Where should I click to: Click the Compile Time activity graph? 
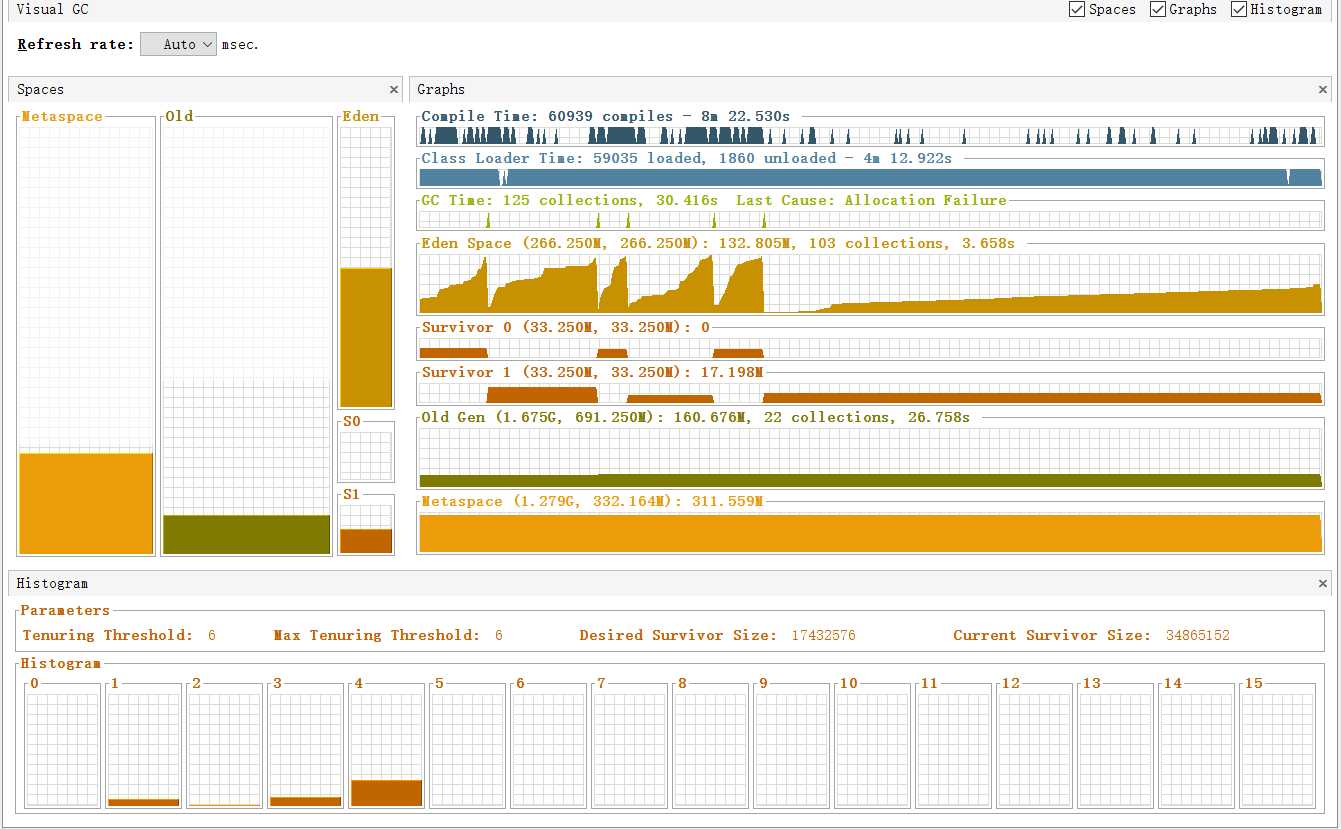870,135
